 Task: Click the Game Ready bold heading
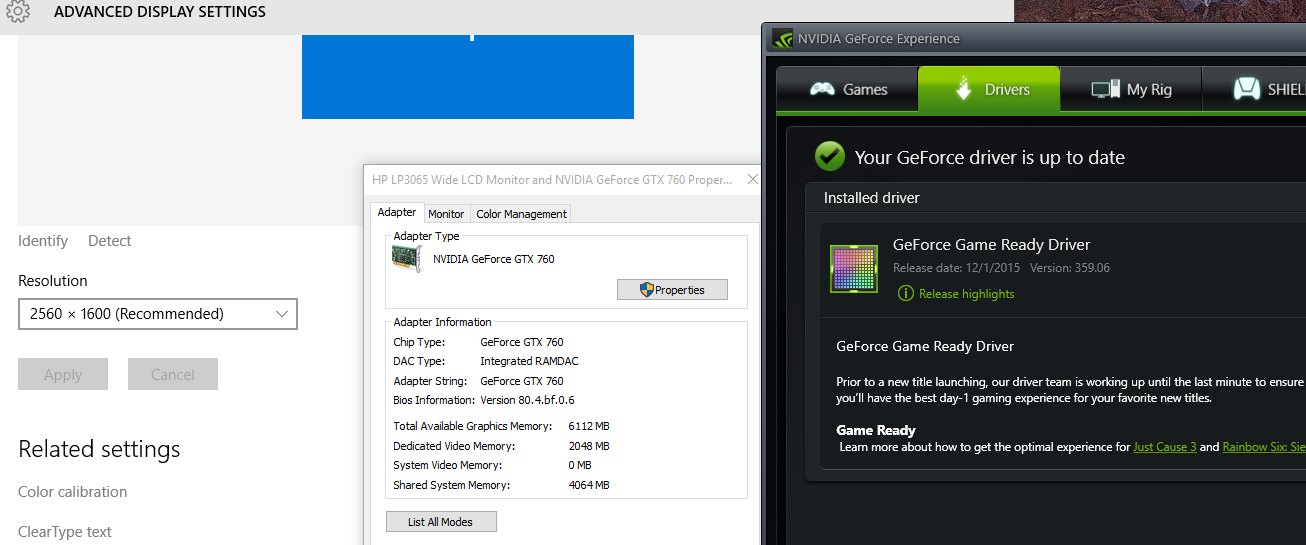[876, 430]
